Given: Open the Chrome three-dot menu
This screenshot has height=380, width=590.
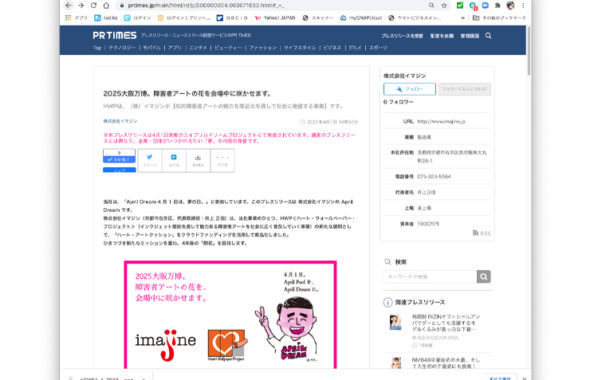Looking at the screenshot, I should pyautogui.click(x=523, y=5).
